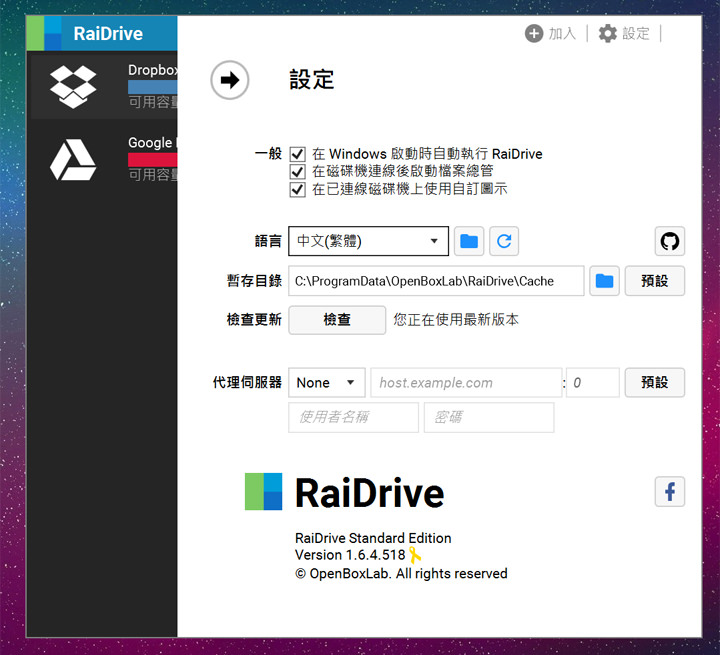Click the 檢查 update check button

(x=337, y=320)
